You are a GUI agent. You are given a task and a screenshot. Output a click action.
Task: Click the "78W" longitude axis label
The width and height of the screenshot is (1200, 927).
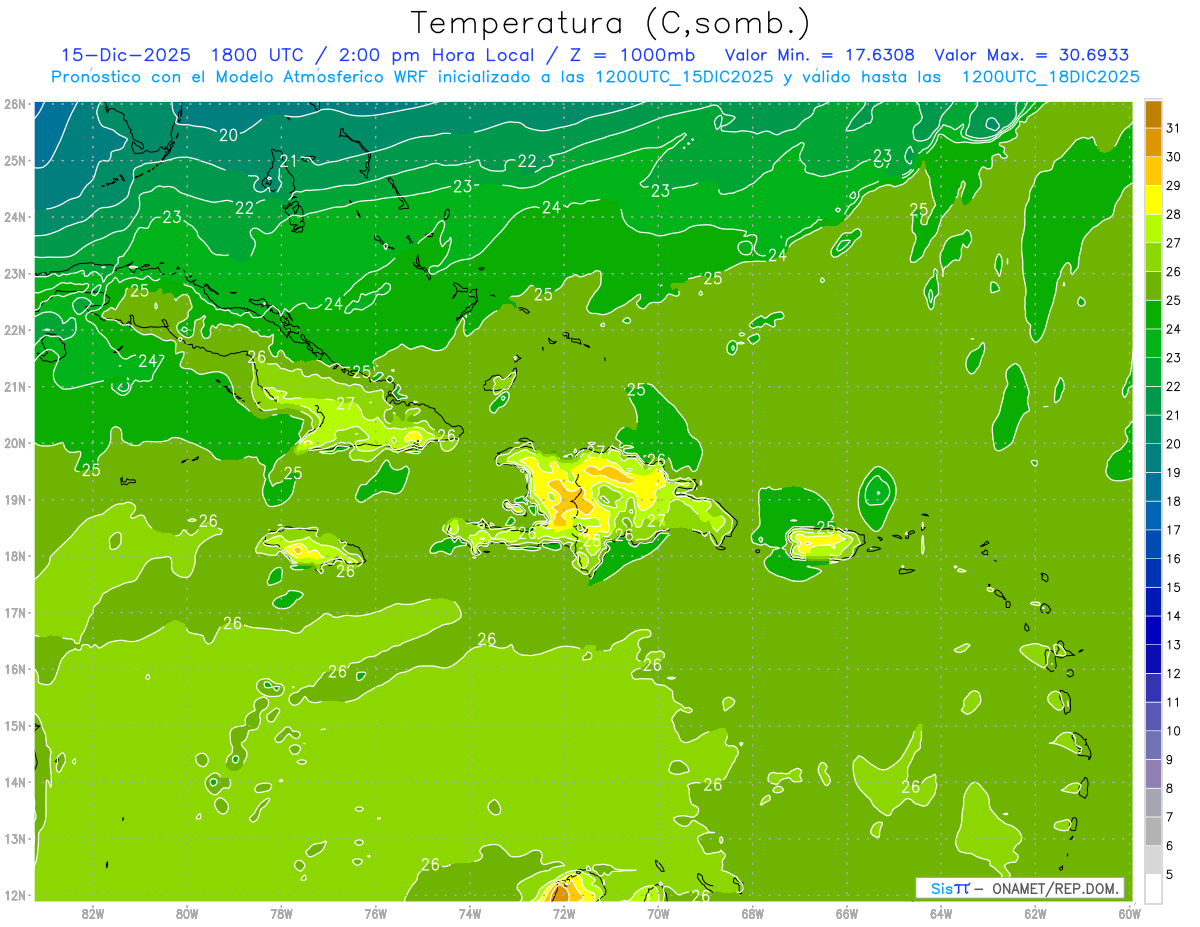[x=281, y=913]
